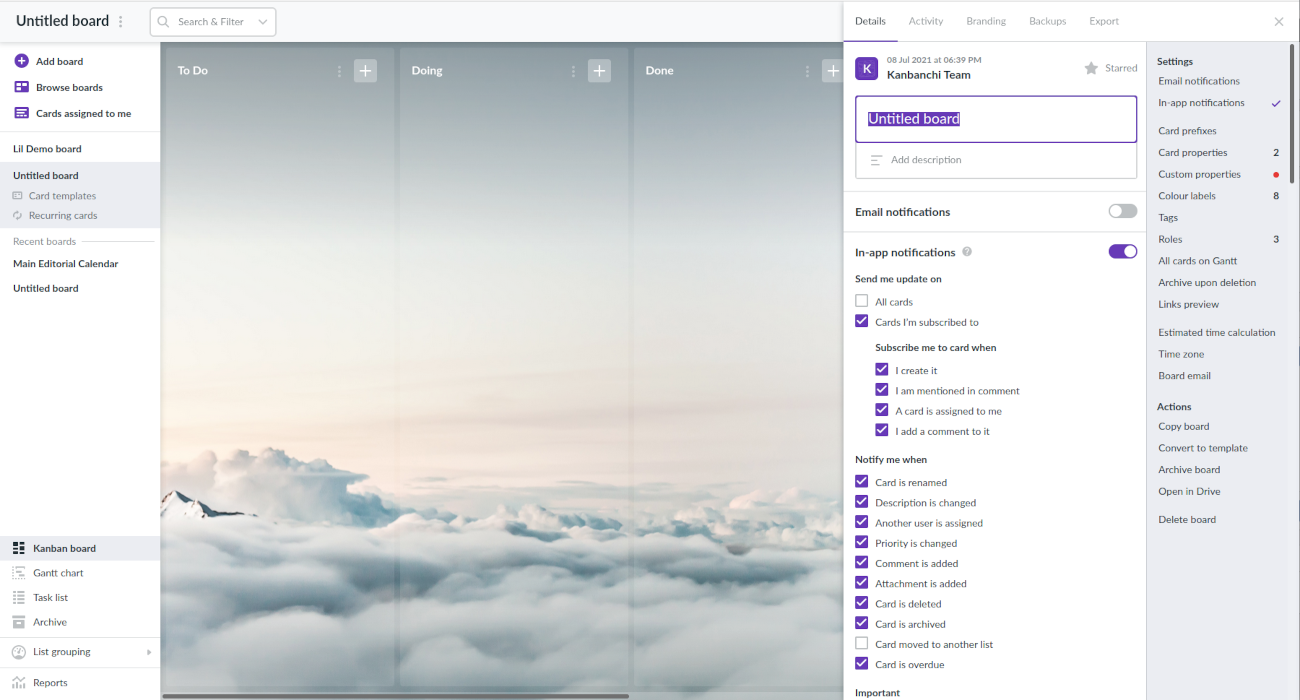The image size is (1300, 700).
Task: Uncheck A card is assigned to me
Action: tap(882, 410)
